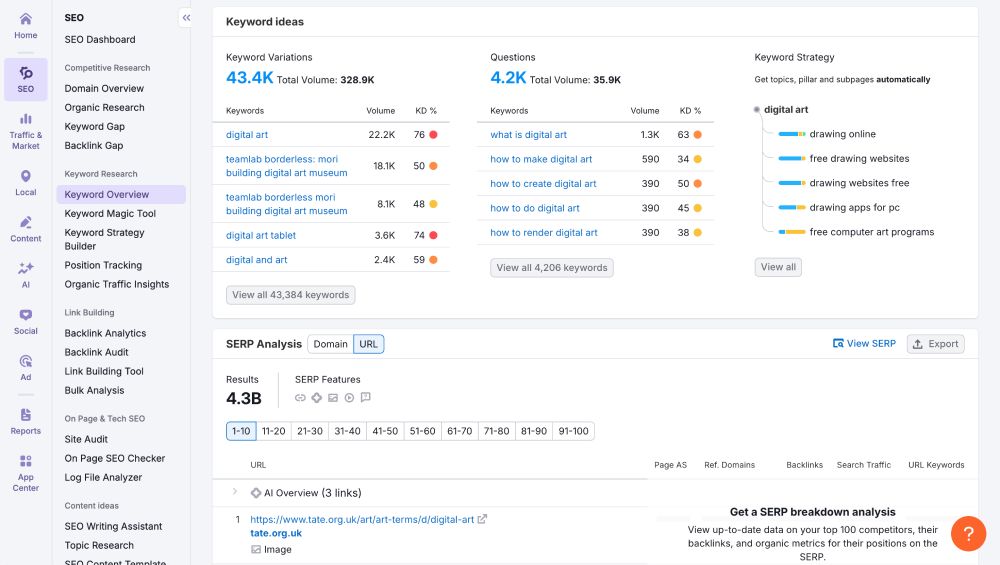Click the AI Overview diamond icon
Viewport: 1000px width, 565px height.
256,493
